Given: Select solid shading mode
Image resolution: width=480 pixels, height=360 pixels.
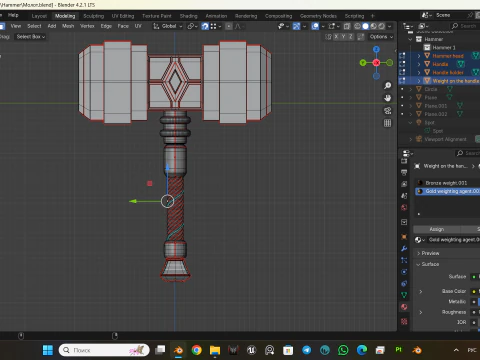Looking at the screenshot, I should click(366, 26).
